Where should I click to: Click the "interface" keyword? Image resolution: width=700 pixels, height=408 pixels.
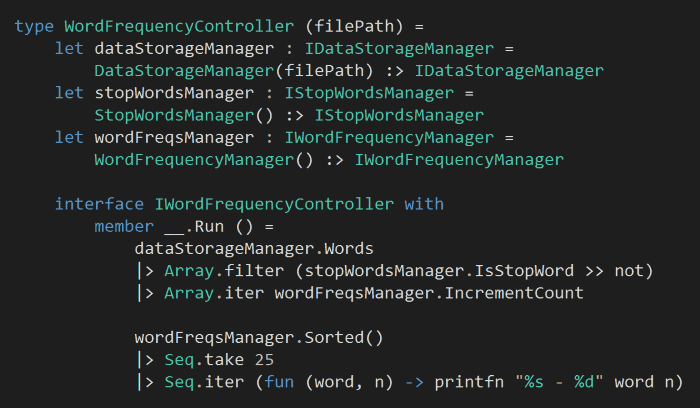click(99, 204)
